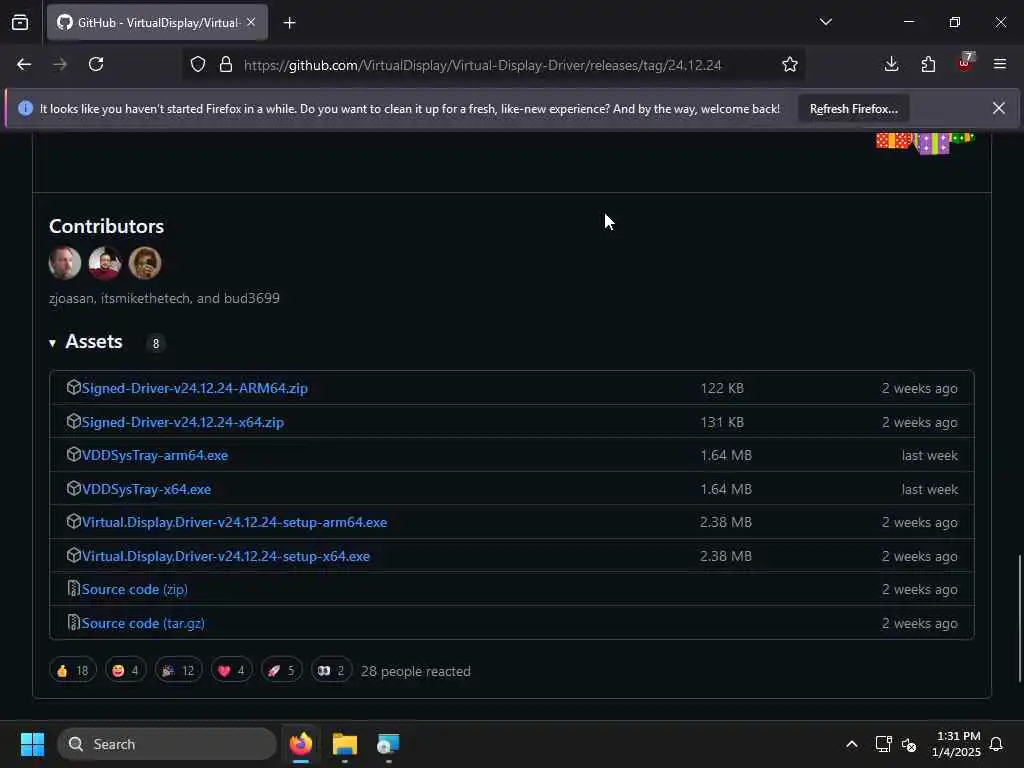The width and height of the screenshot is (1024, 768).
Task: Collapse the Assets section
Action: (x=86, y=342)
